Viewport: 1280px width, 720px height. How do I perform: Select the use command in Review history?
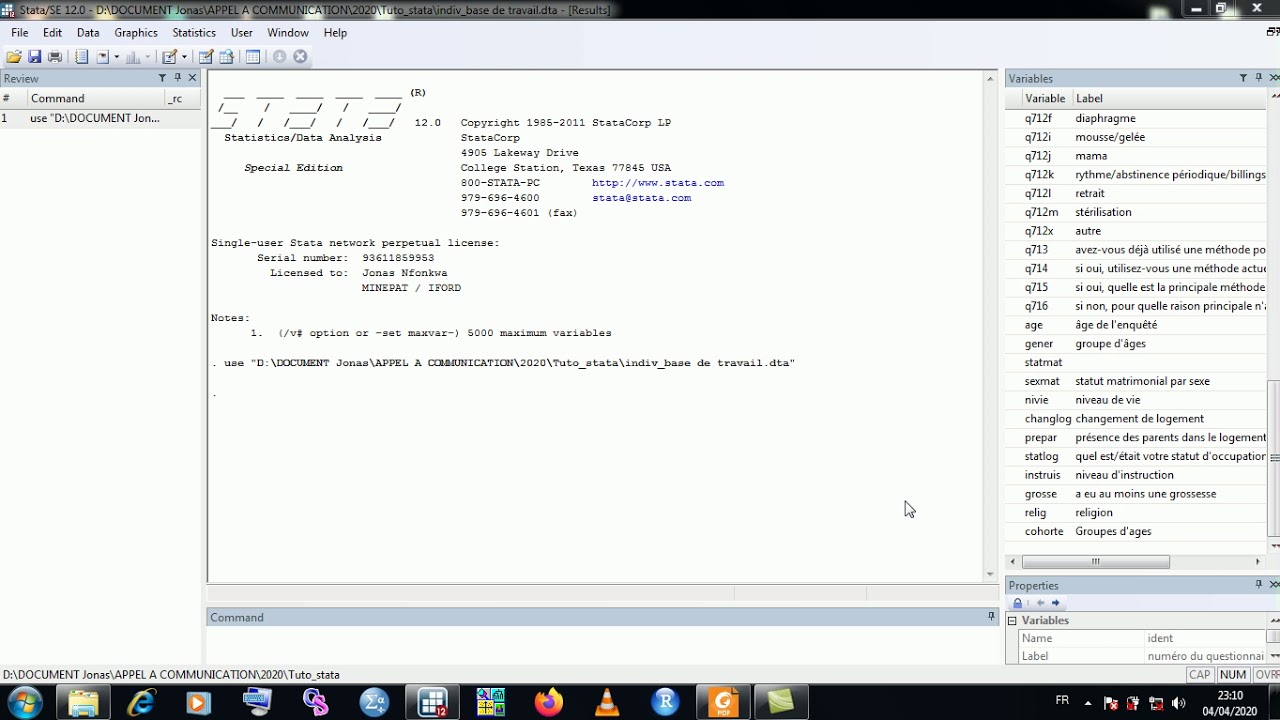100,118
